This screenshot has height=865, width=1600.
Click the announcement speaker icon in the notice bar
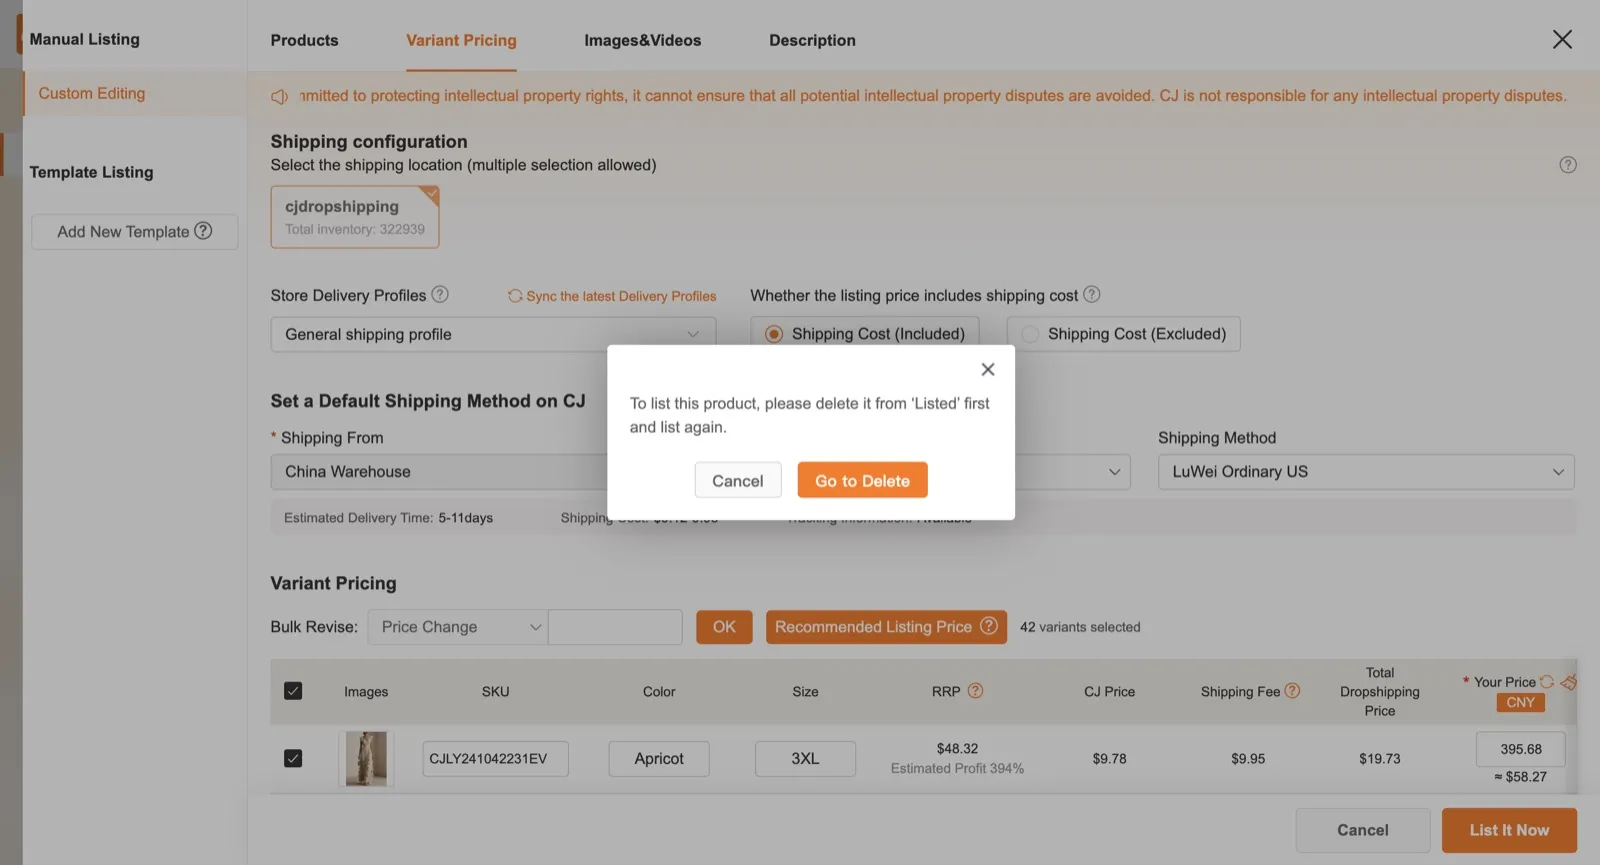click(279, 96)
